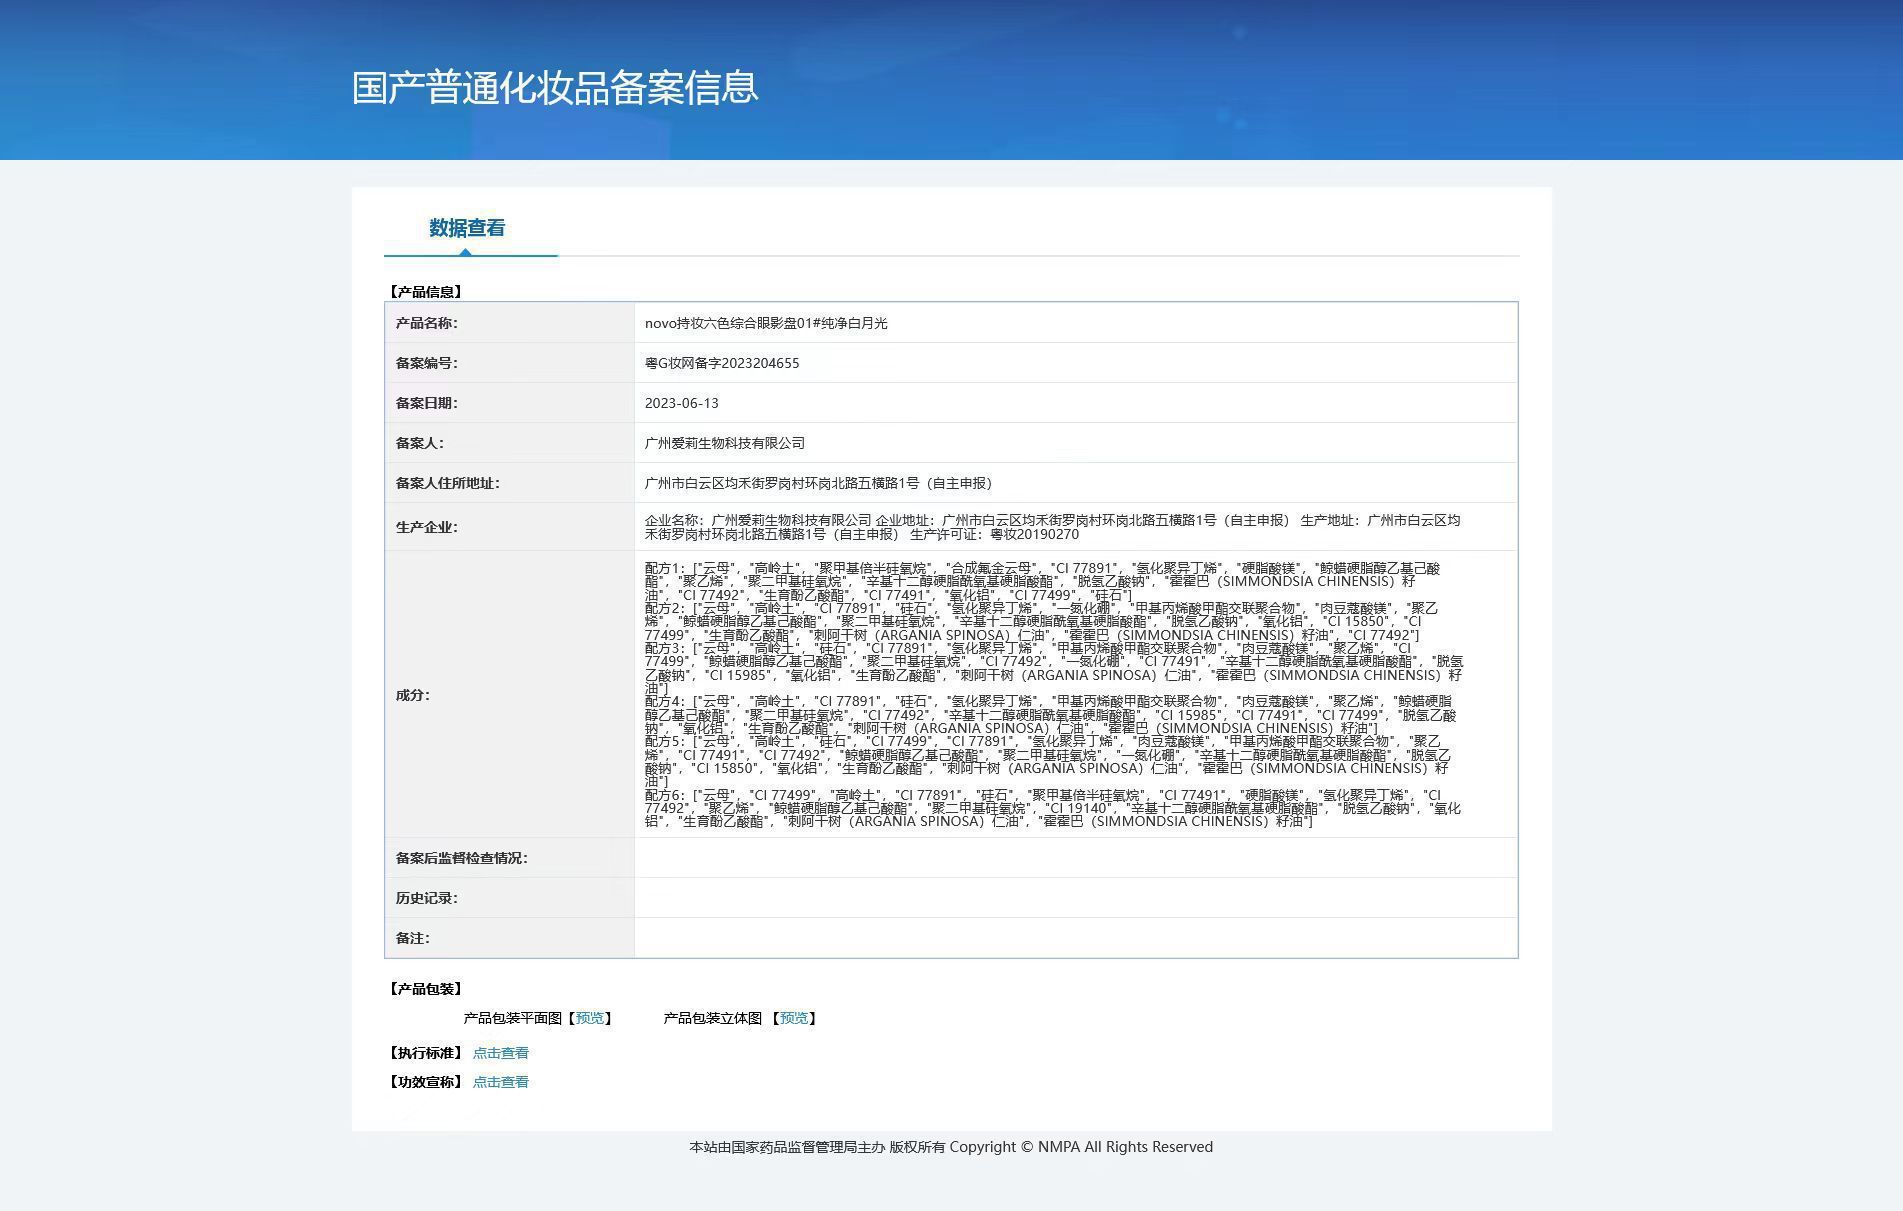Click the 【产品信息】 section heading
Image resolution: width=1903 pixels, height=1211 pixels.
[426, 291]
